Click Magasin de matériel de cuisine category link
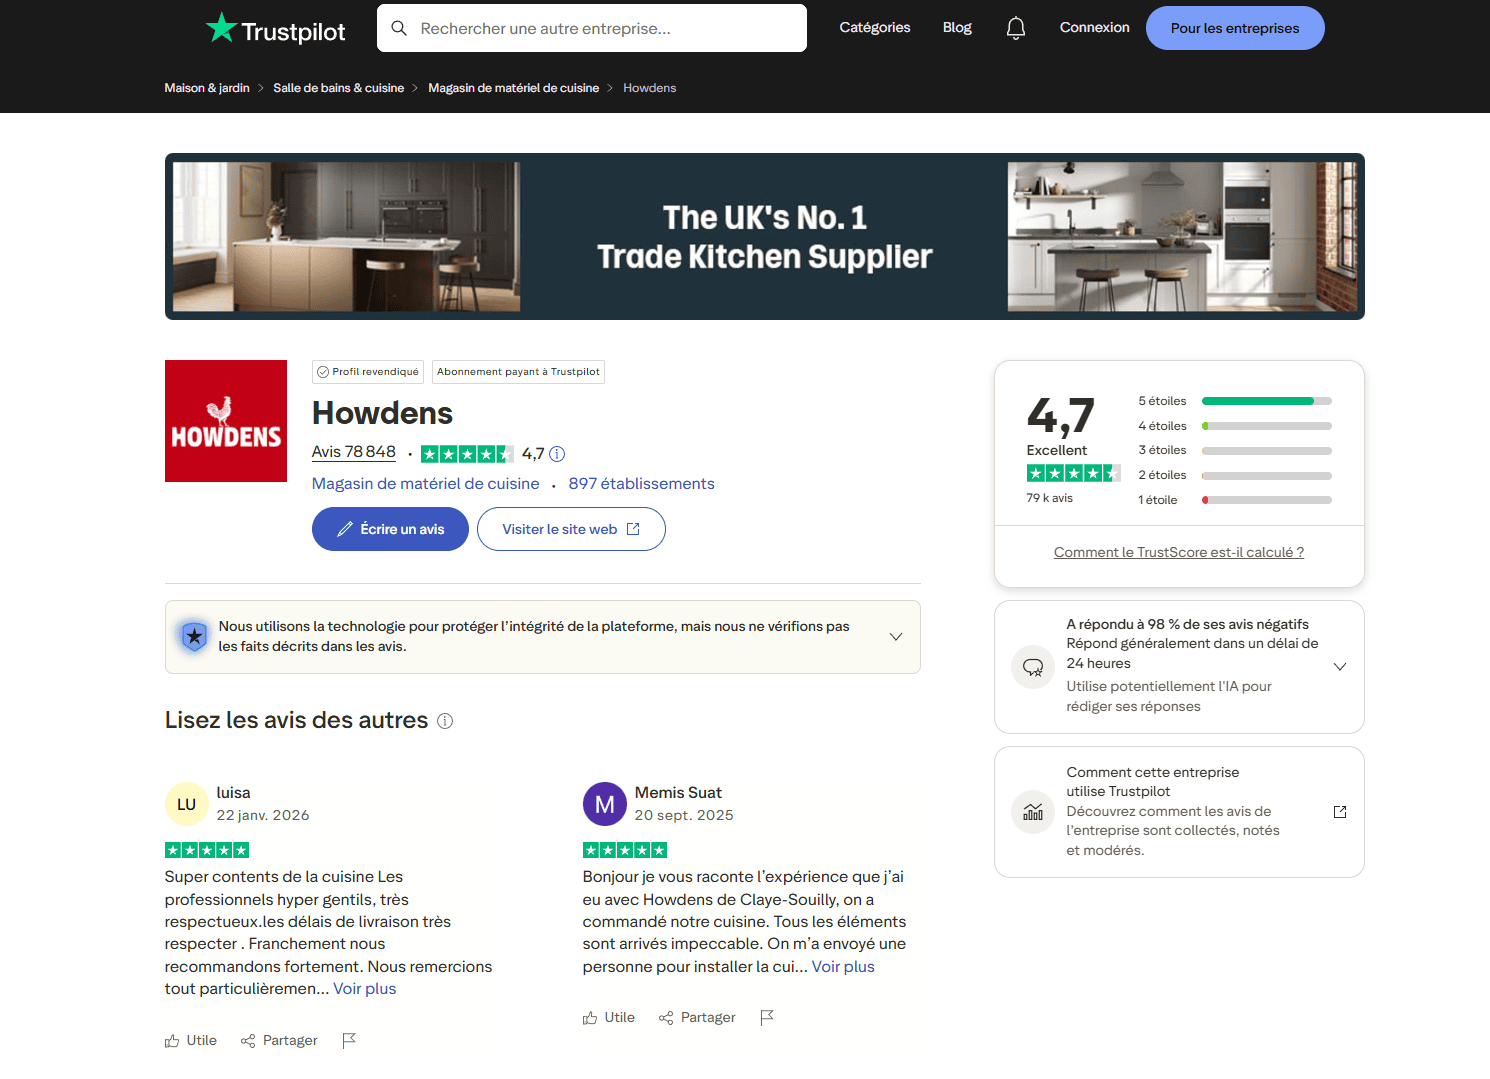The width and height of the screenshot is (1490, 1079). click(x=425, y=484)
